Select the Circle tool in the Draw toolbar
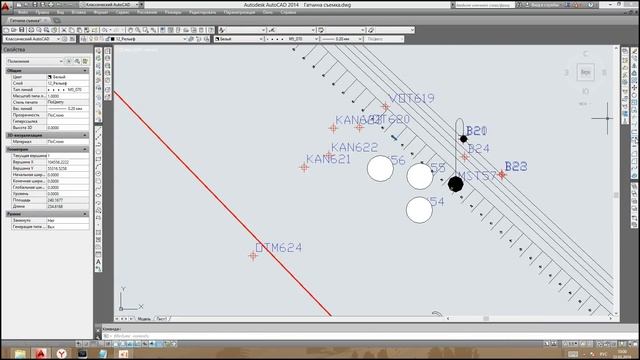Viewport: 640px width, 360px height. pyautogui.click(x=98, y=174)
